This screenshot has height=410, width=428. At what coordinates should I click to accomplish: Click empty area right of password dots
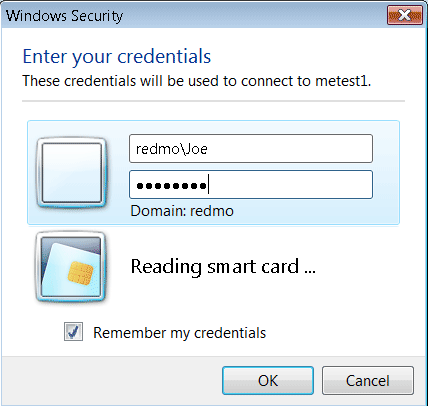[290, 185]
